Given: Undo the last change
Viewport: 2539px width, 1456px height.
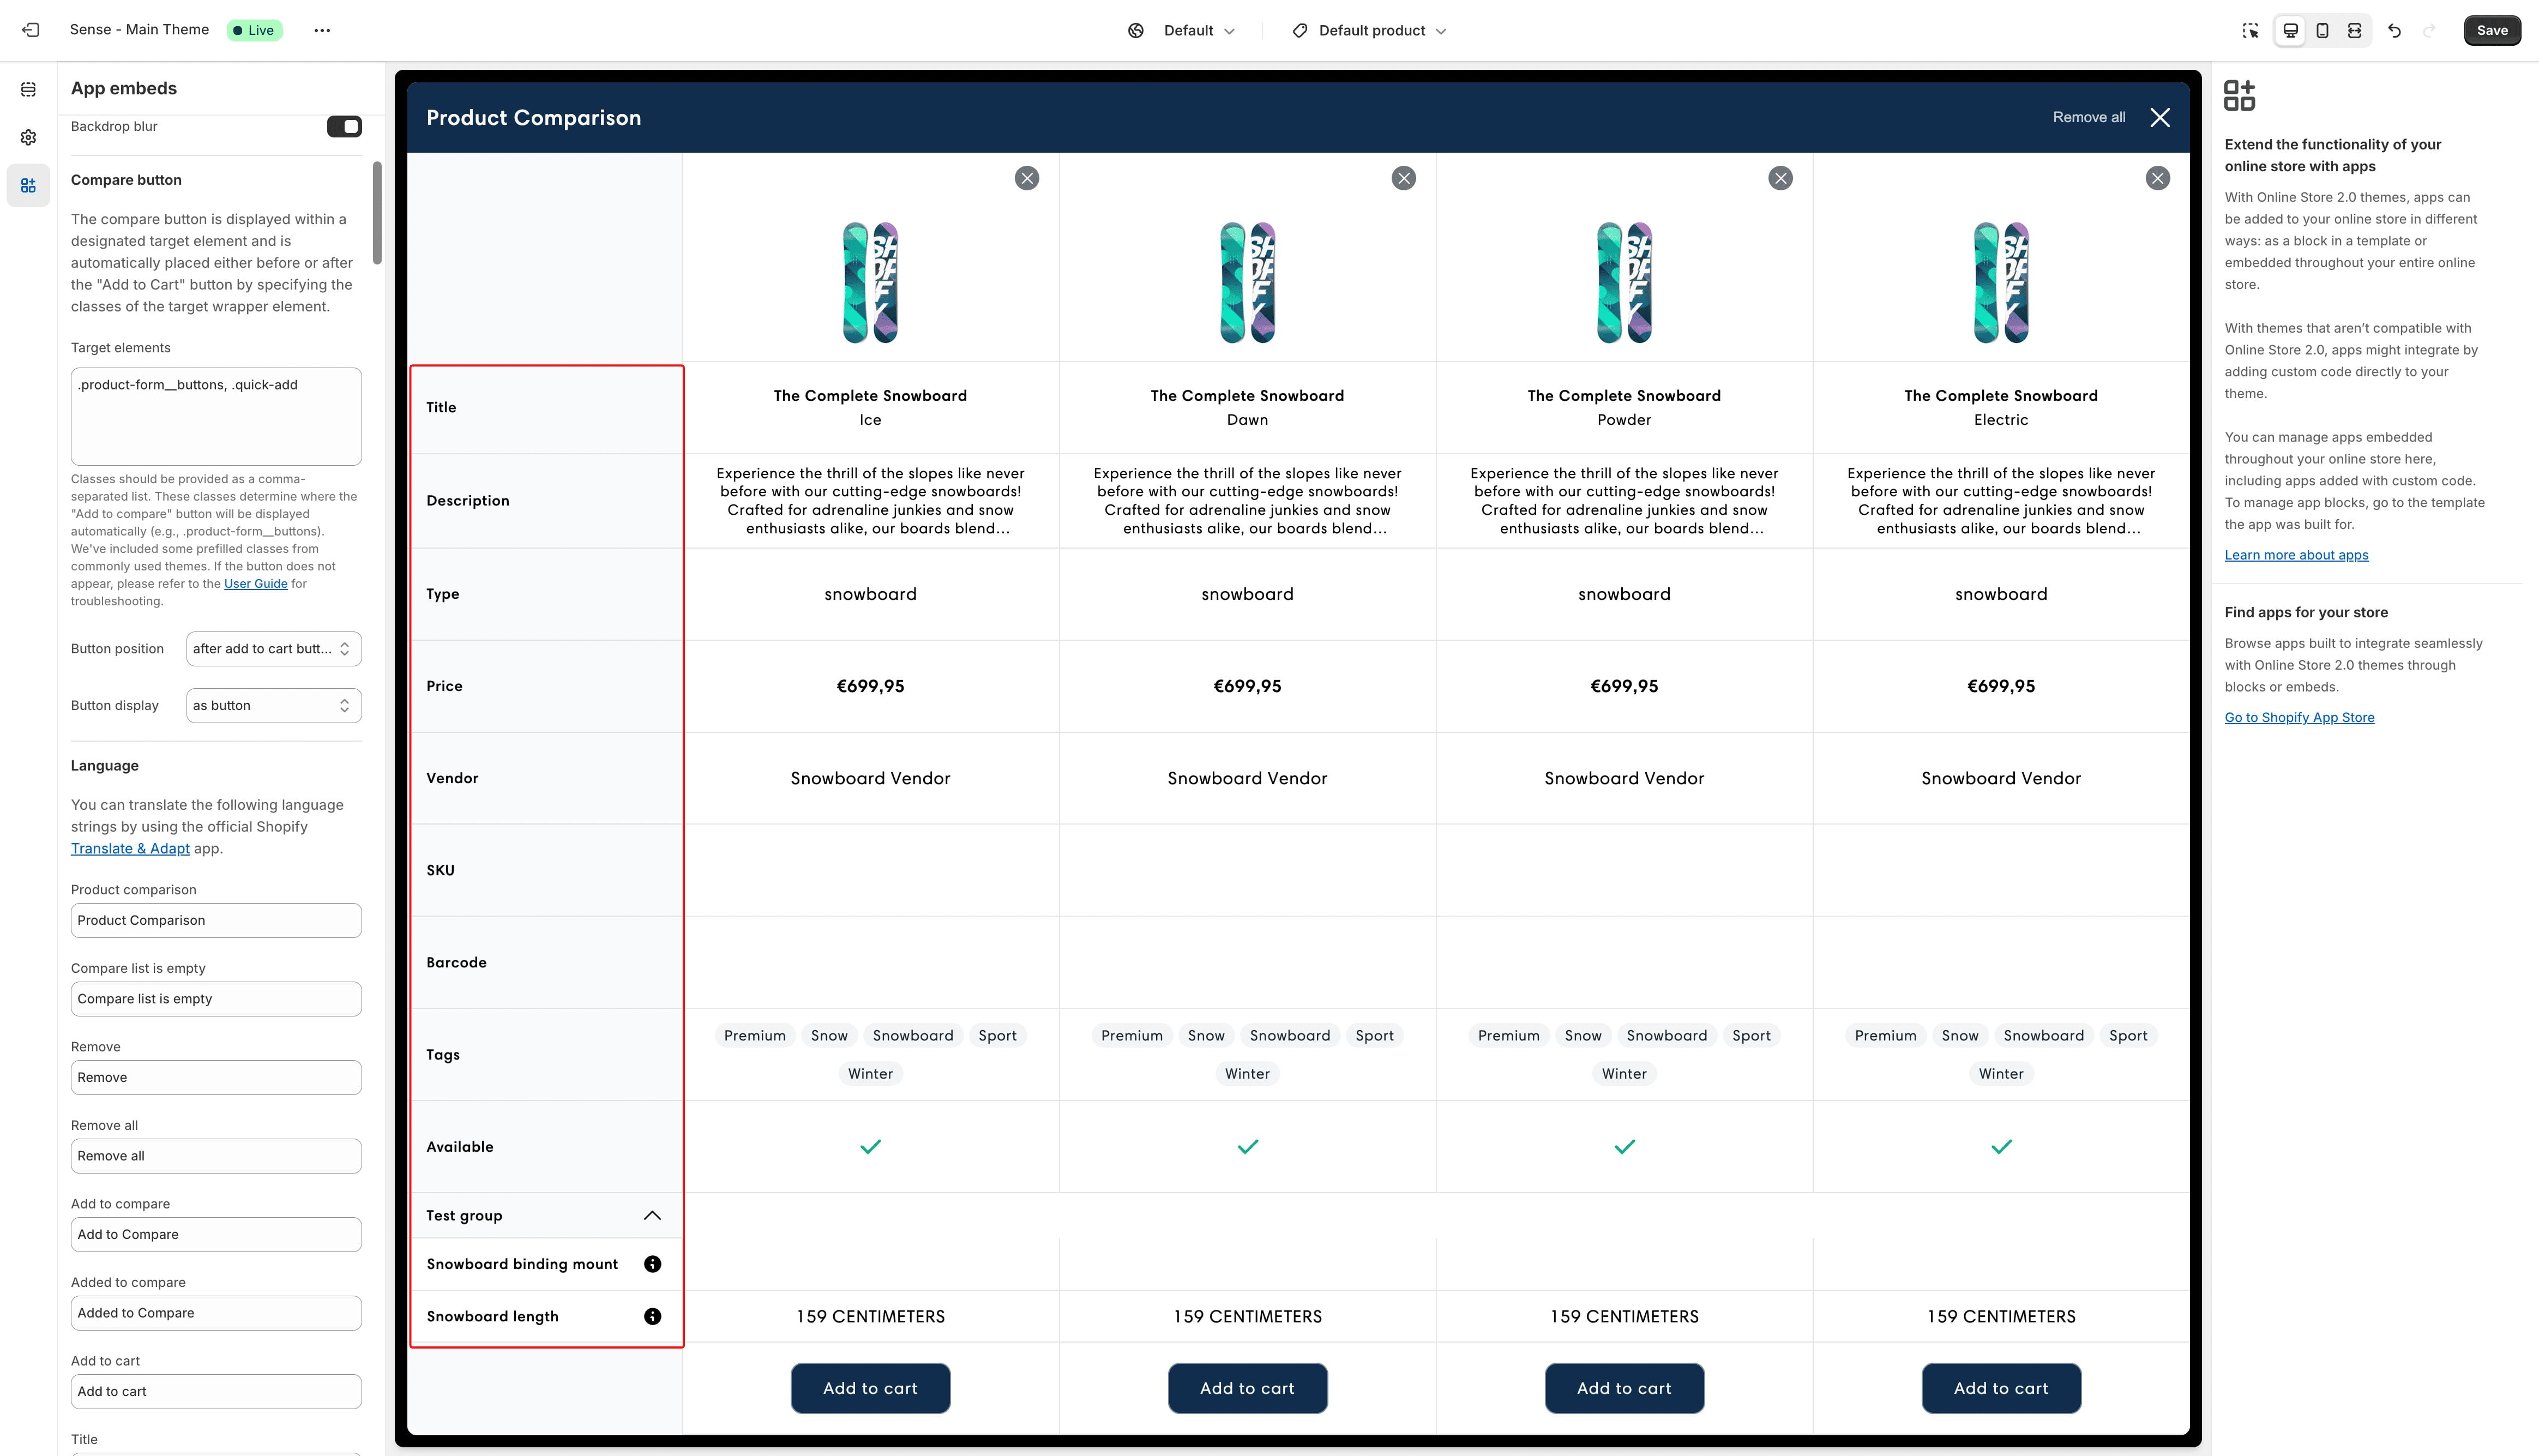Looking at the screenshot, I should (x=2393, y=30).
